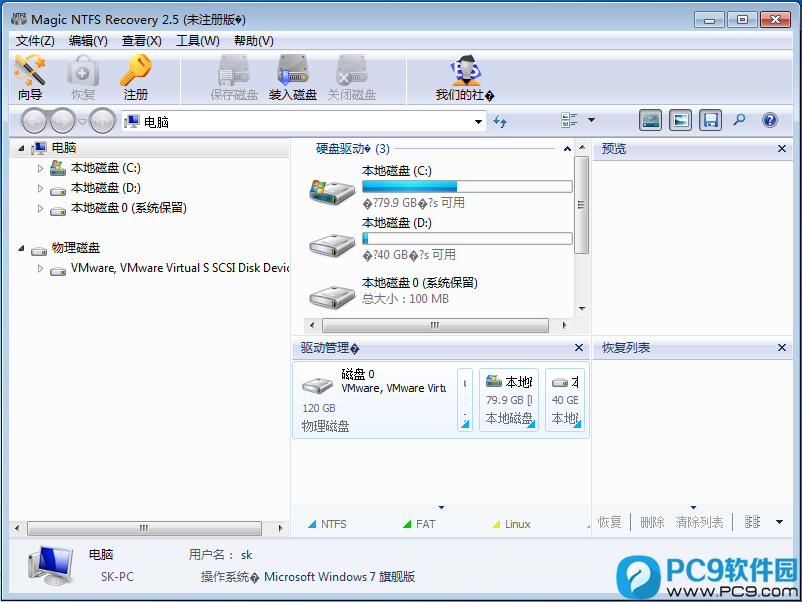Click the SK-PC computer name text
Screen dimensions: 802x602
pos(117,577)
